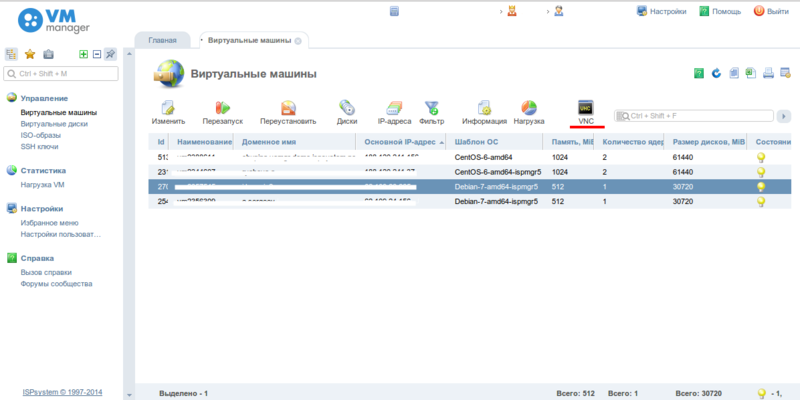Select the row with Debian-7-amd64-ispmgr5 unselected
The height and width of the screenshot is (400, 800).
pyautogui.click(x=470, y=202)
